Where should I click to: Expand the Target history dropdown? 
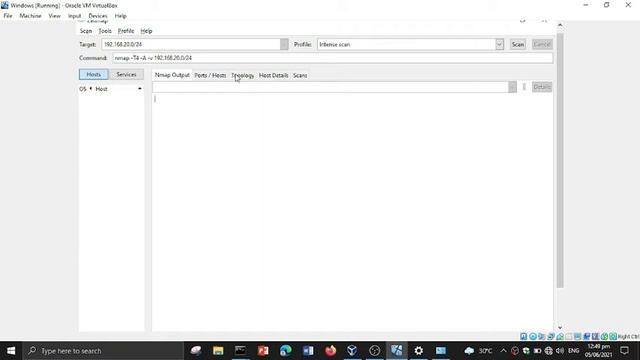coord(284,44)
